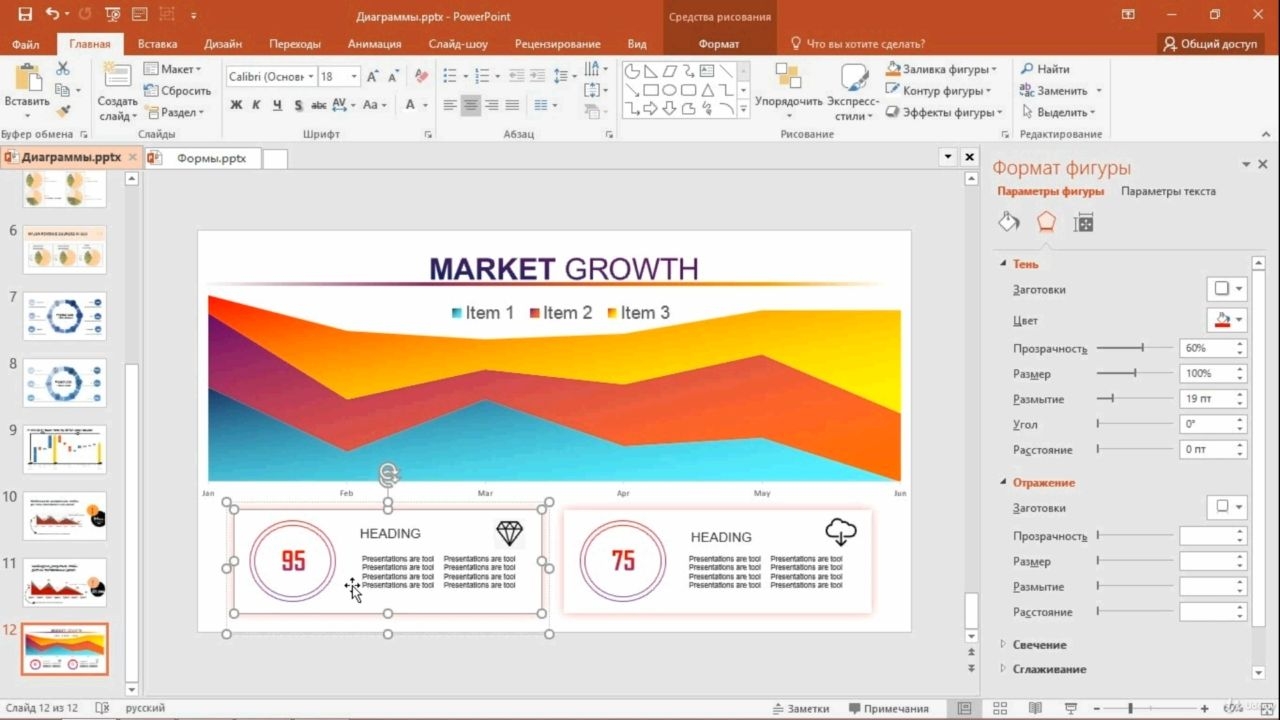Open the Effects pentagon icon in Format Shape

click(1046, 222)
